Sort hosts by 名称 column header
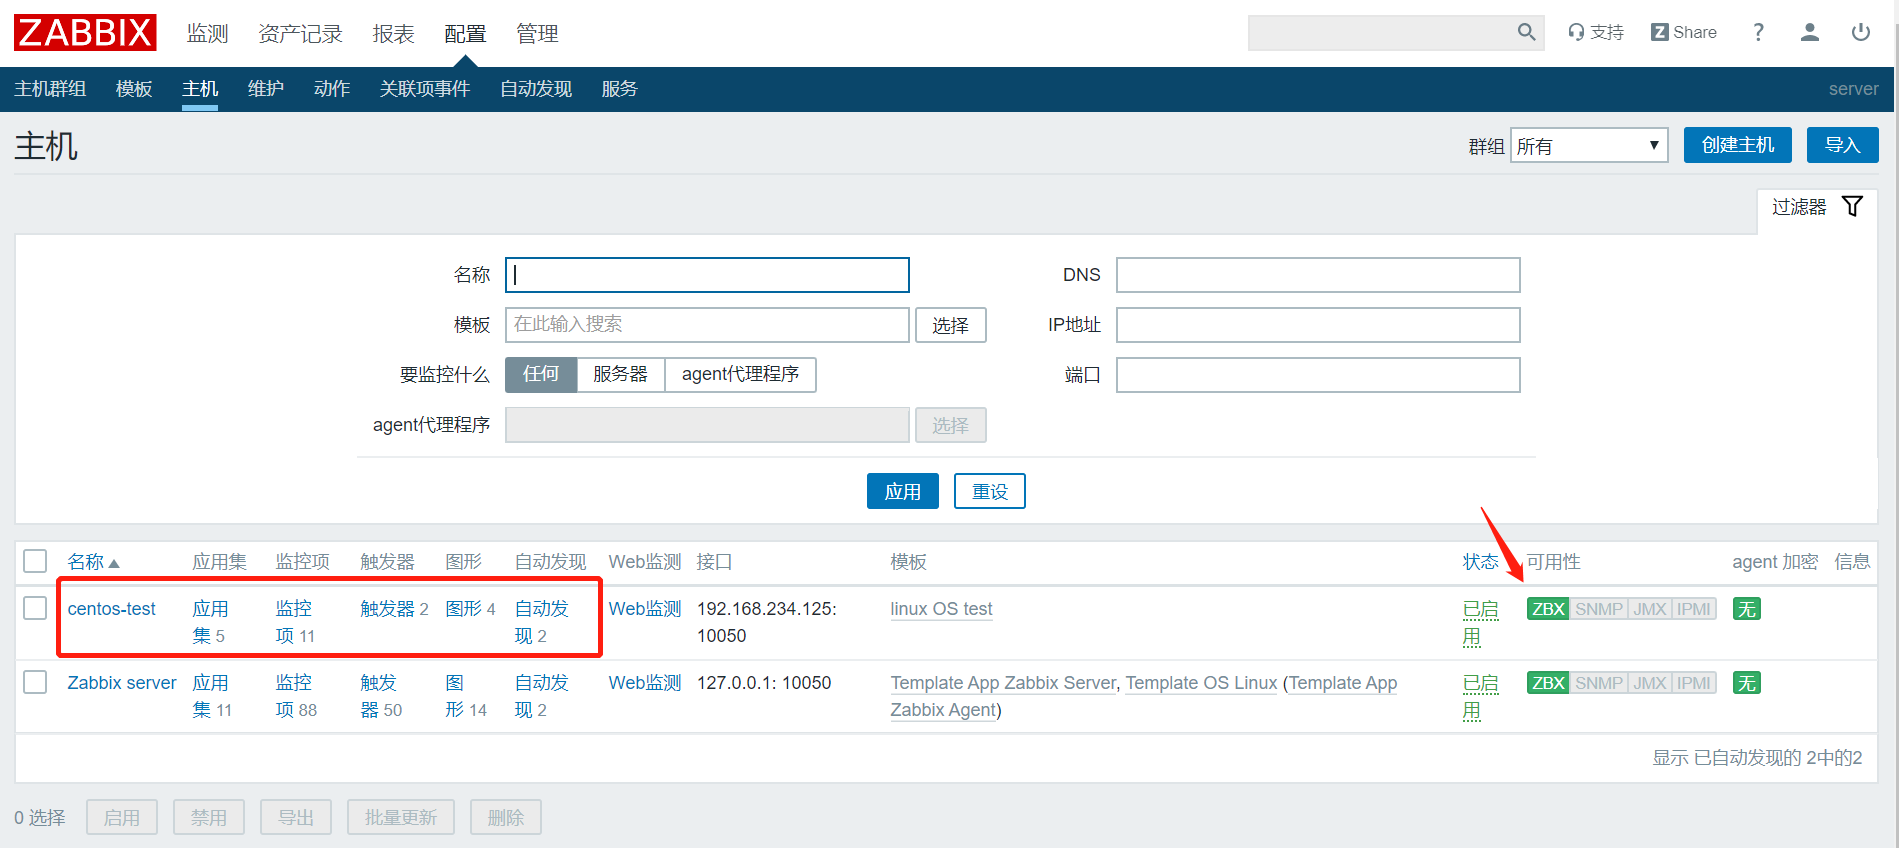 click(x=93, y=562)
